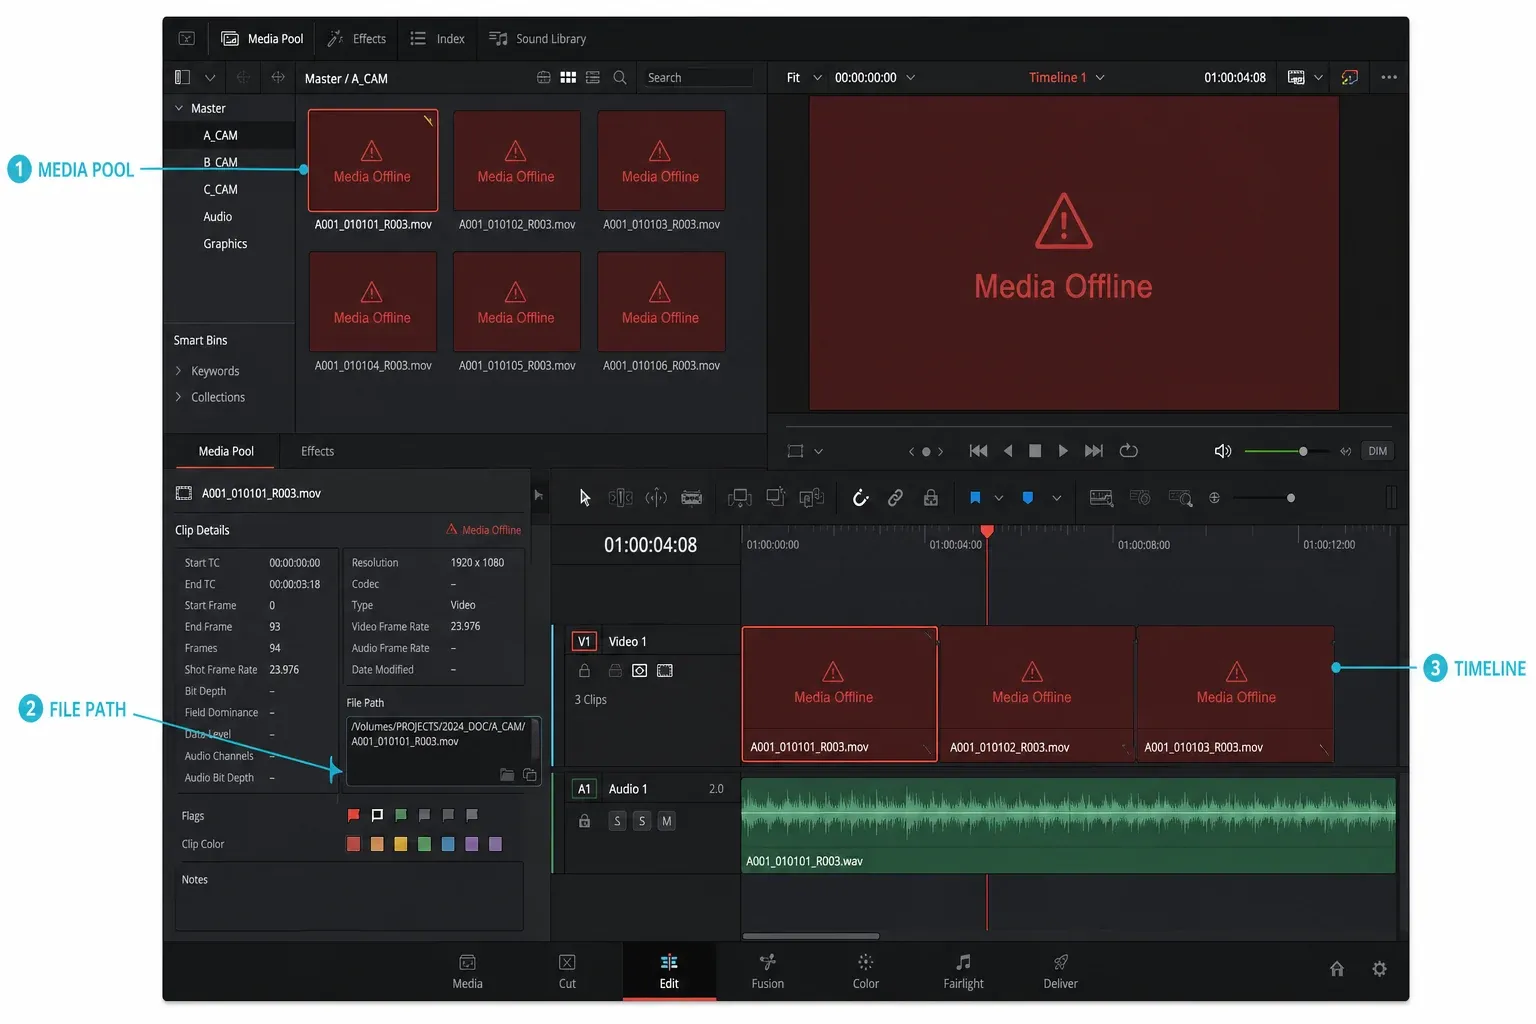Play the timeline in reverse
The height and width of the screenshot is (1024, 1536).
[1007, 451]
